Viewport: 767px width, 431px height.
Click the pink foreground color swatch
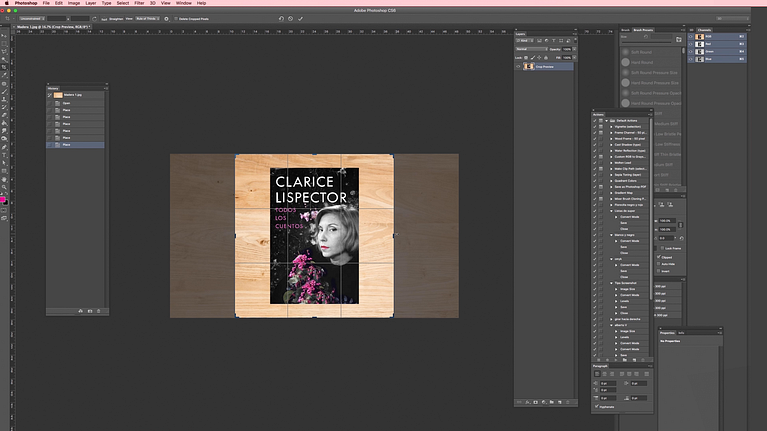[3, 199]
